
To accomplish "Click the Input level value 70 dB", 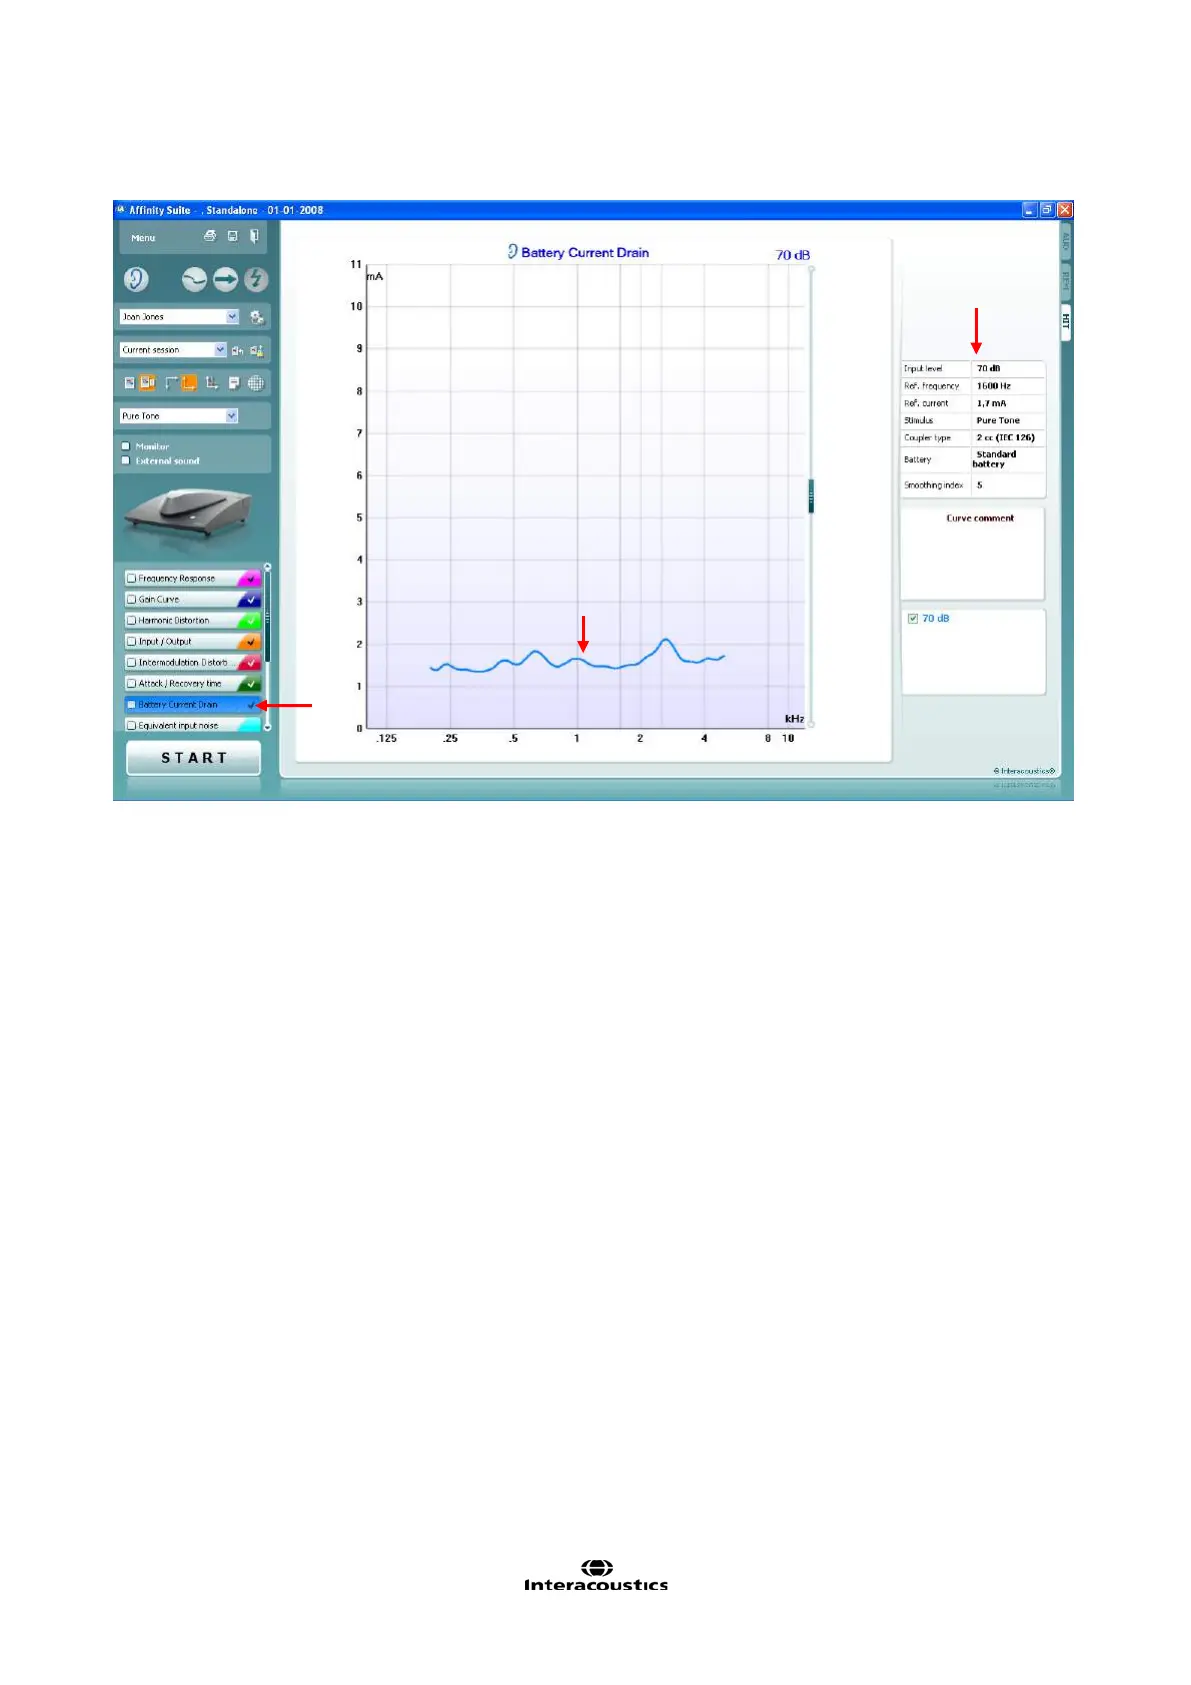I will pyautogui.click(x=988, y=368).
